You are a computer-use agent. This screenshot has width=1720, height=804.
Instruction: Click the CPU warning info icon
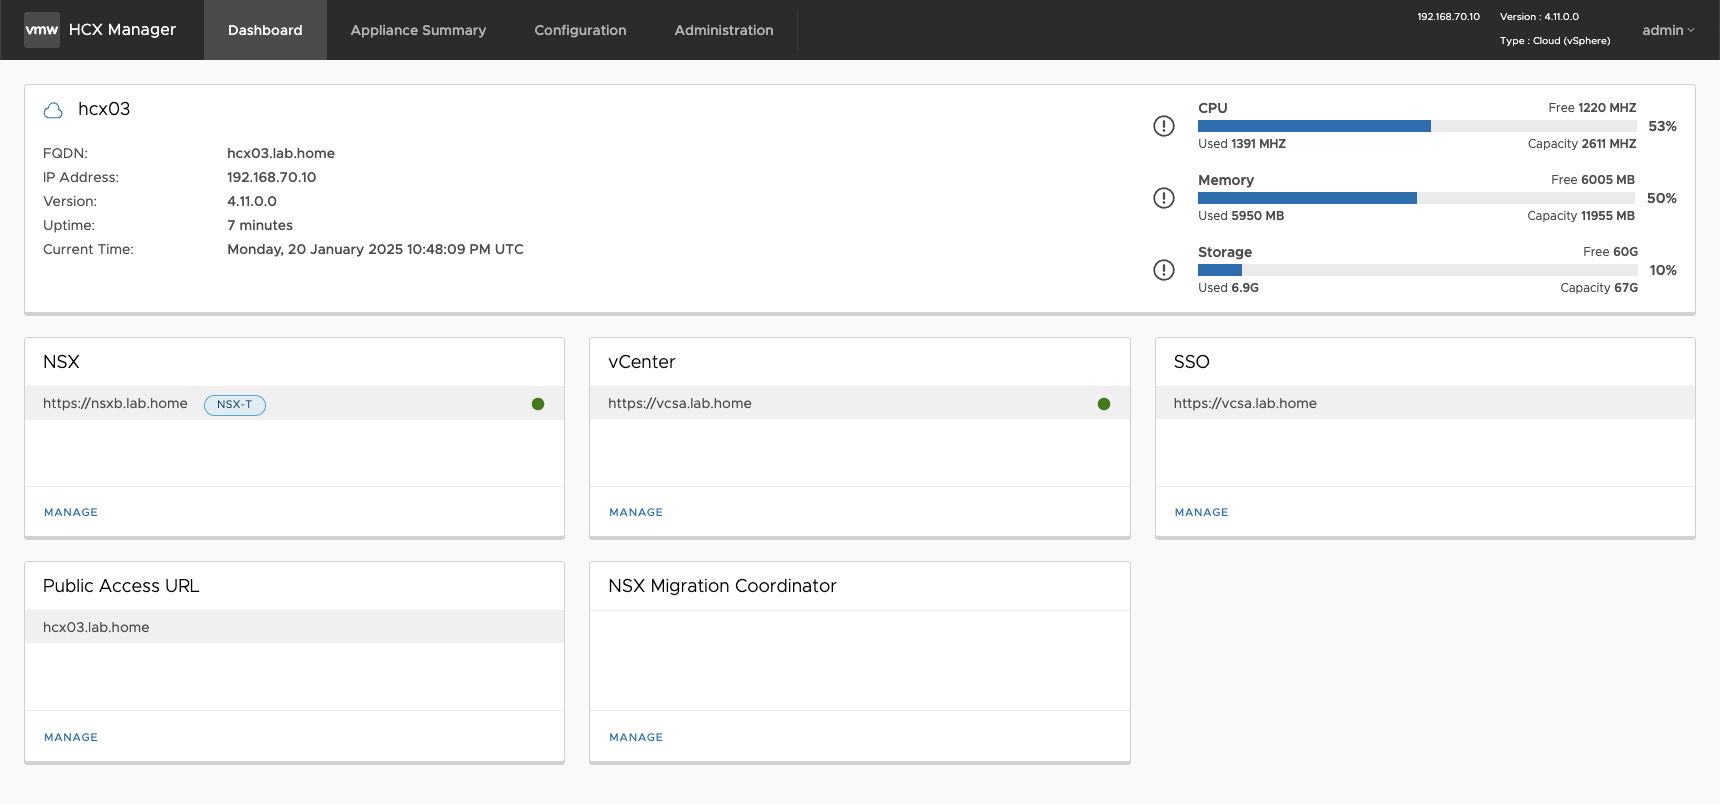pyautogui.click(x=1164, y=126)
